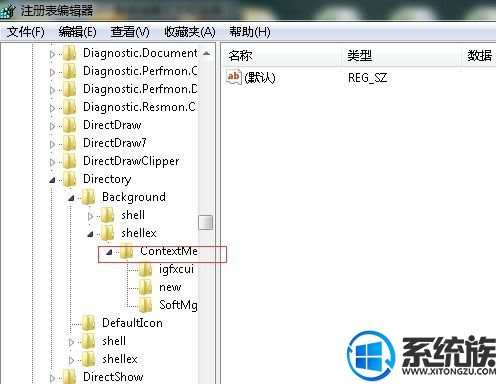Select the DirectShow folder icon
The image size is (496, 384).
pyautogui.click(x=70, y=377)
